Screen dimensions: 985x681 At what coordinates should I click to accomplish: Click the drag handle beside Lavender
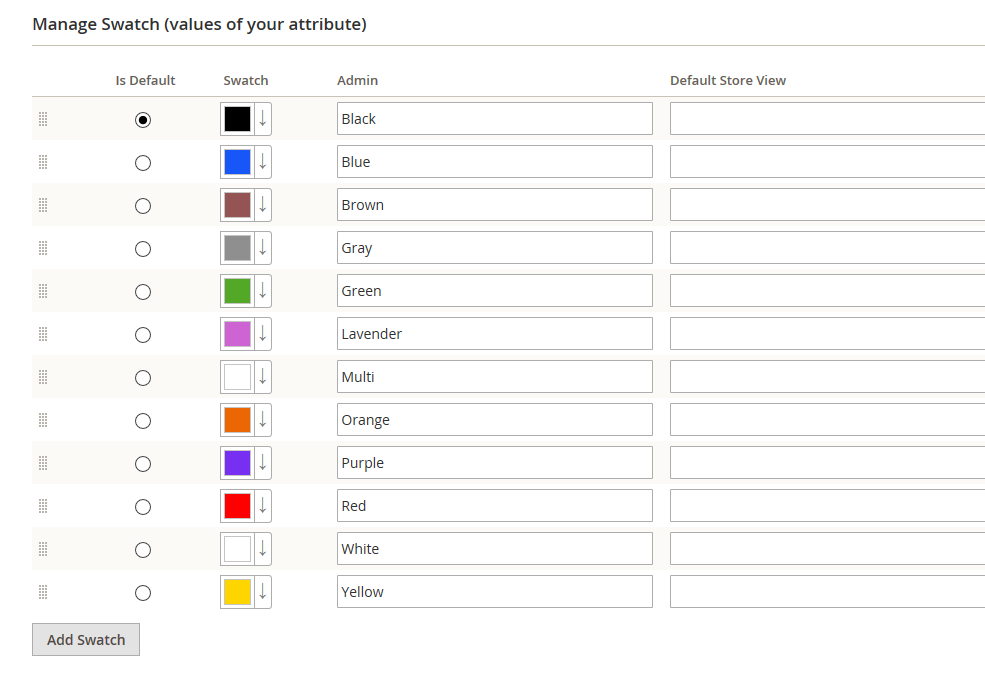(x=43, y=334)
